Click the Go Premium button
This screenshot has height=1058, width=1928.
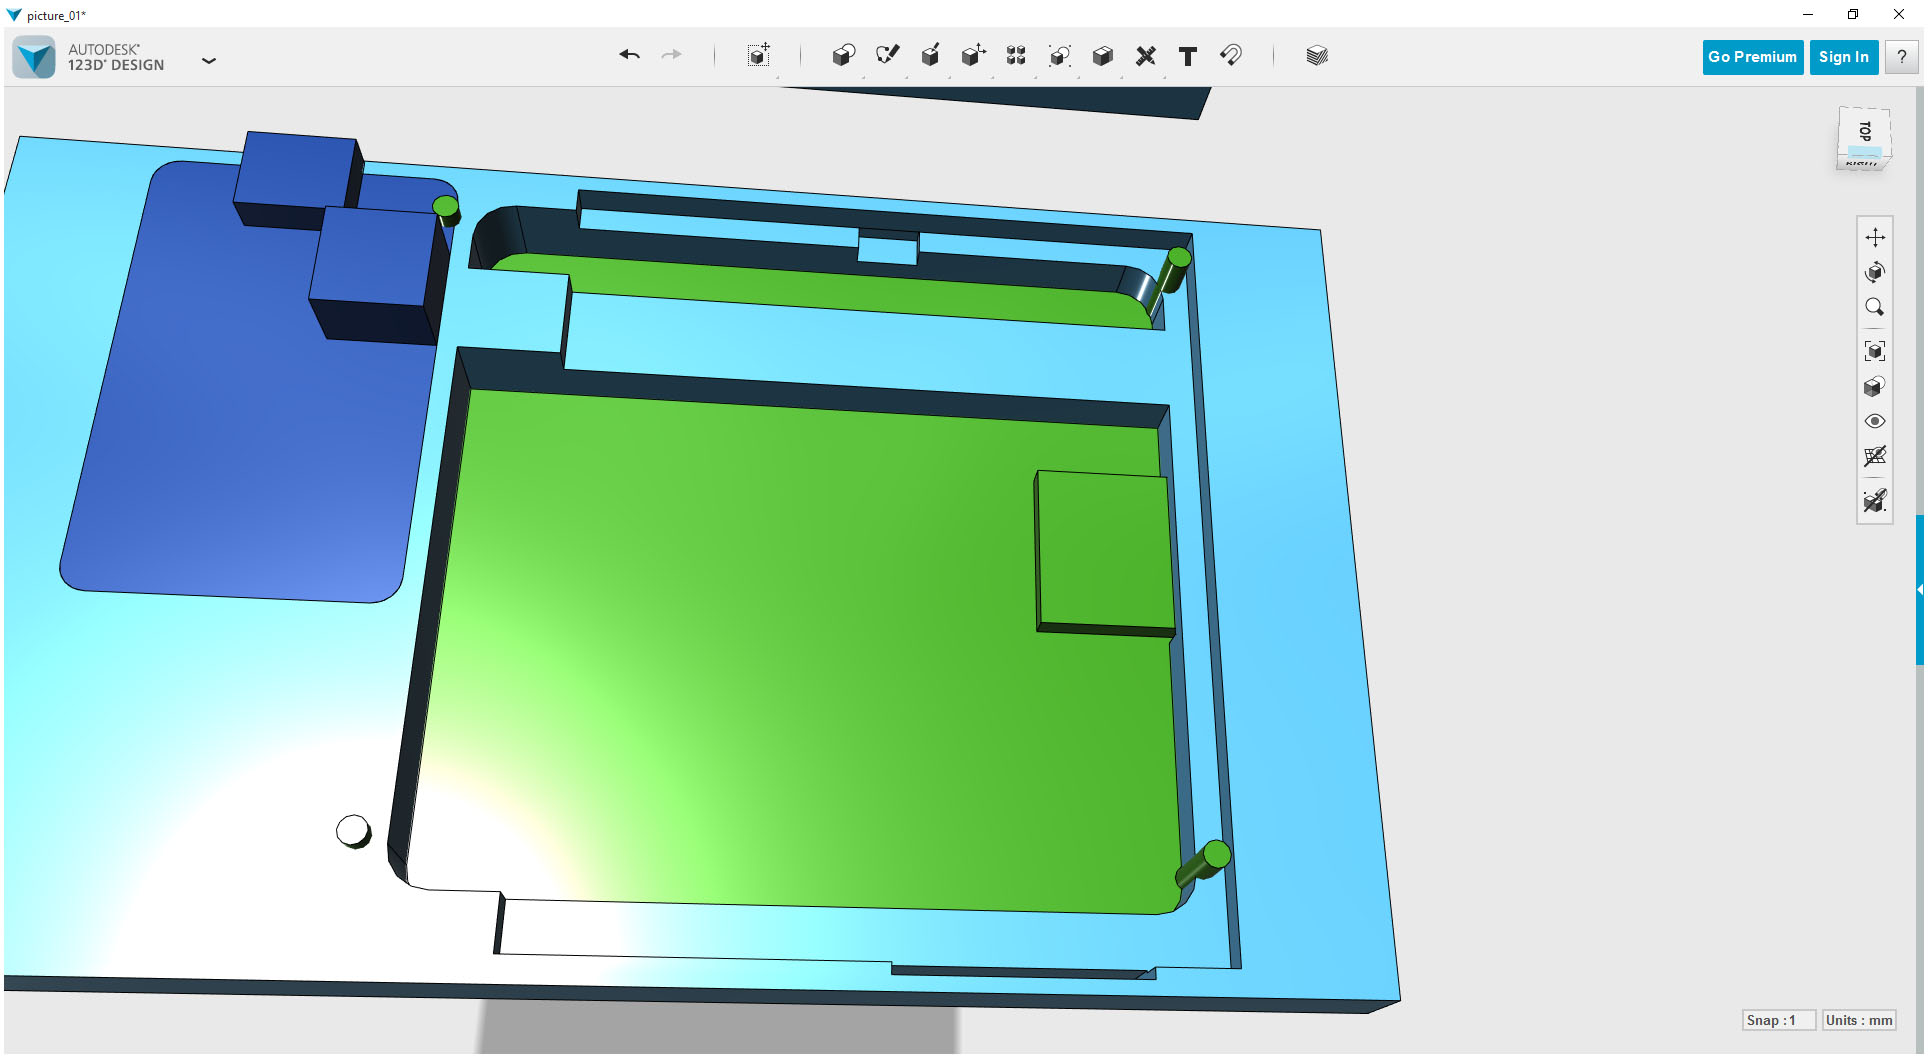[x=1752, y=57]
